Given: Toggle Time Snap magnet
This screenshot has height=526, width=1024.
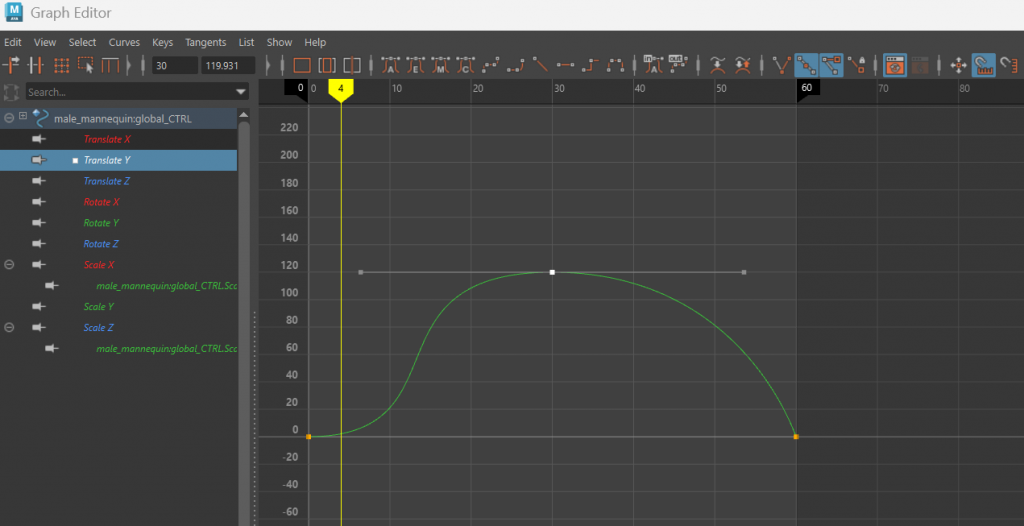Looking at the screenshot, I should click(983, 65).
